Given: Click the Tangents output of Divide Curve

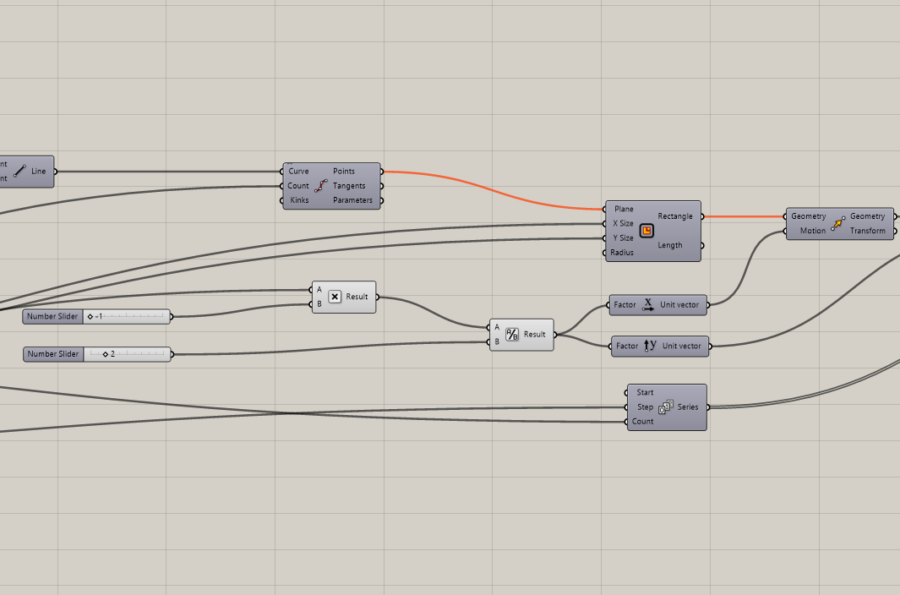Looking at the screenshot, I should 349,185.
